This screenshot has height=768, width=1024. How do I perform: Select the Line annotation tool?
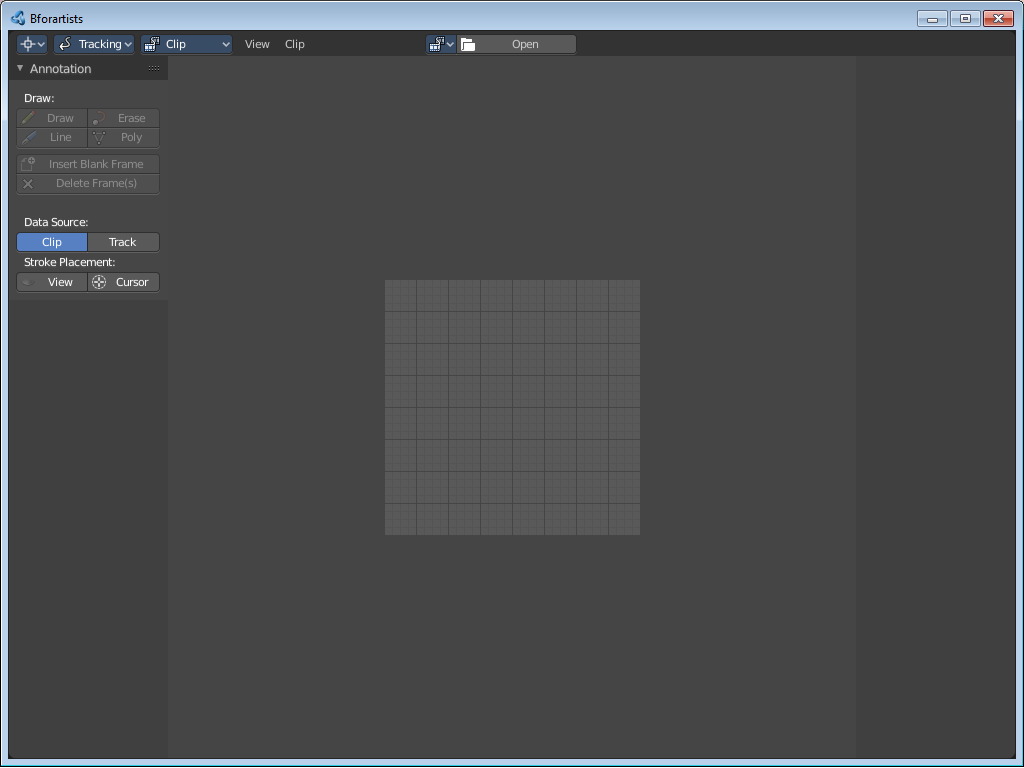(52, 138)
